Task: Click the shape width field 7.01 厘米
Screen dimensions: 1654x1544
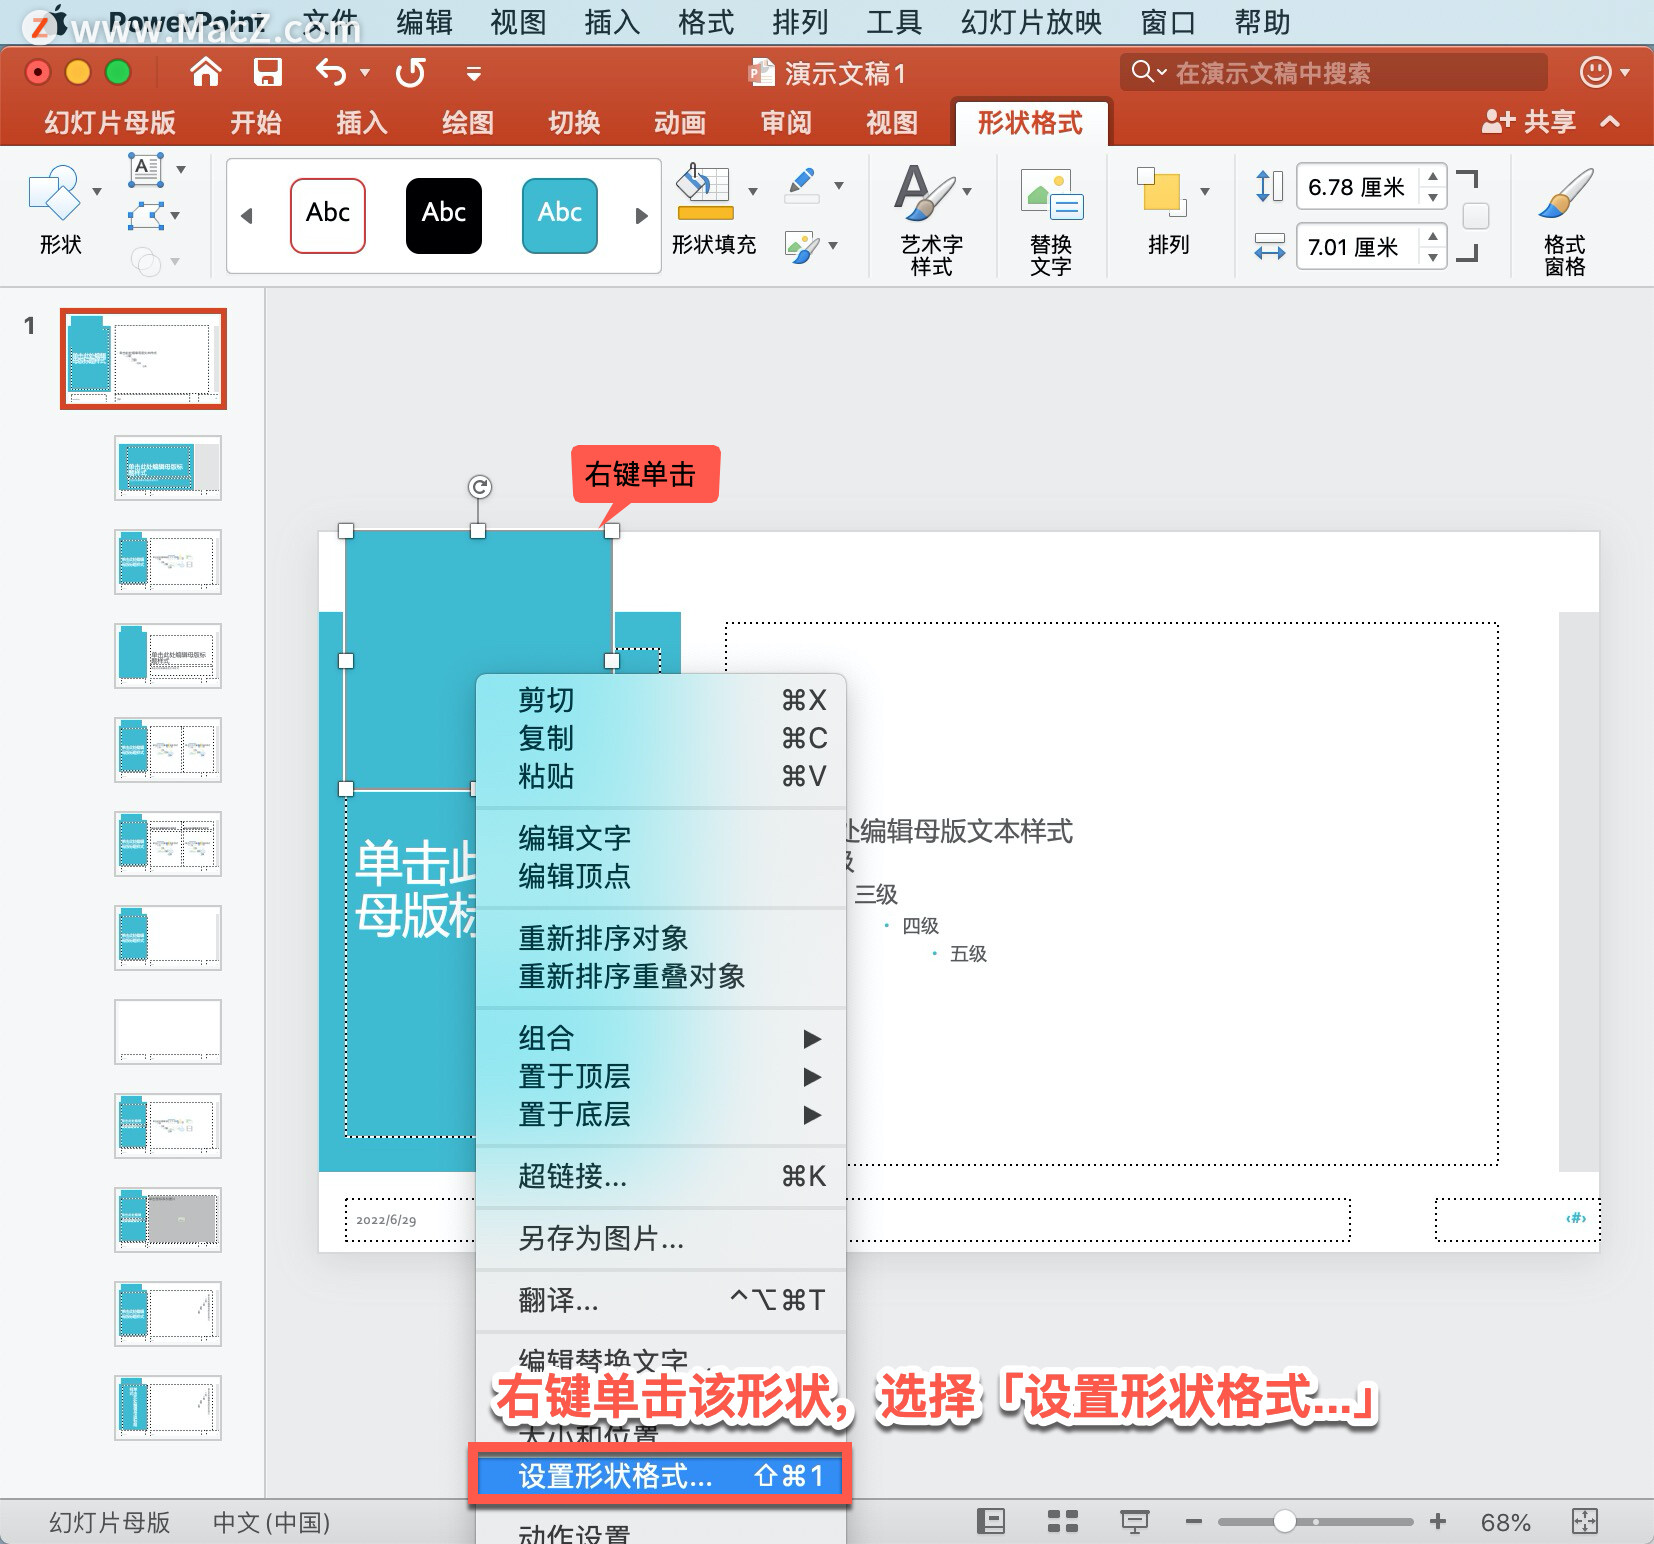Action: 1358,247
